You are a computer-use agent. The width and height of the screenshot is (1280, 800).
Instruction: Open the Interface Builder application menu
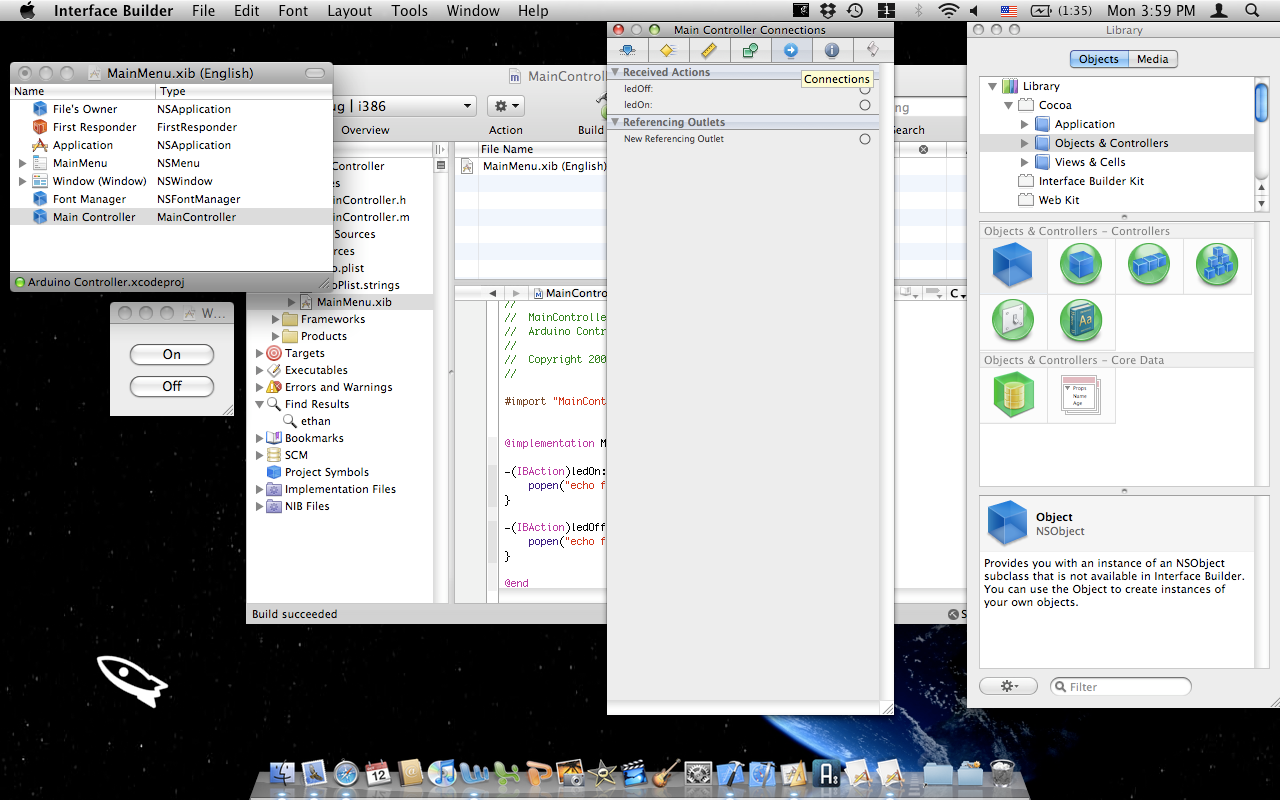pos(113,11)
